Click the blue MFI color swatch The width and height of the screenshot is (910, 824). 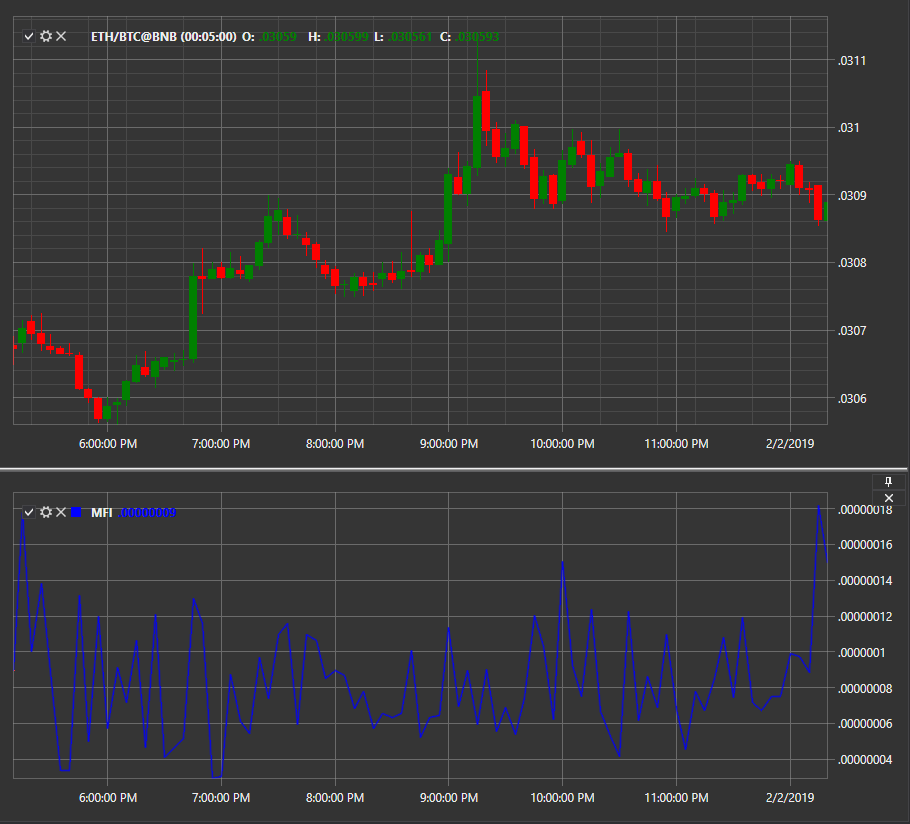[76, 512]
